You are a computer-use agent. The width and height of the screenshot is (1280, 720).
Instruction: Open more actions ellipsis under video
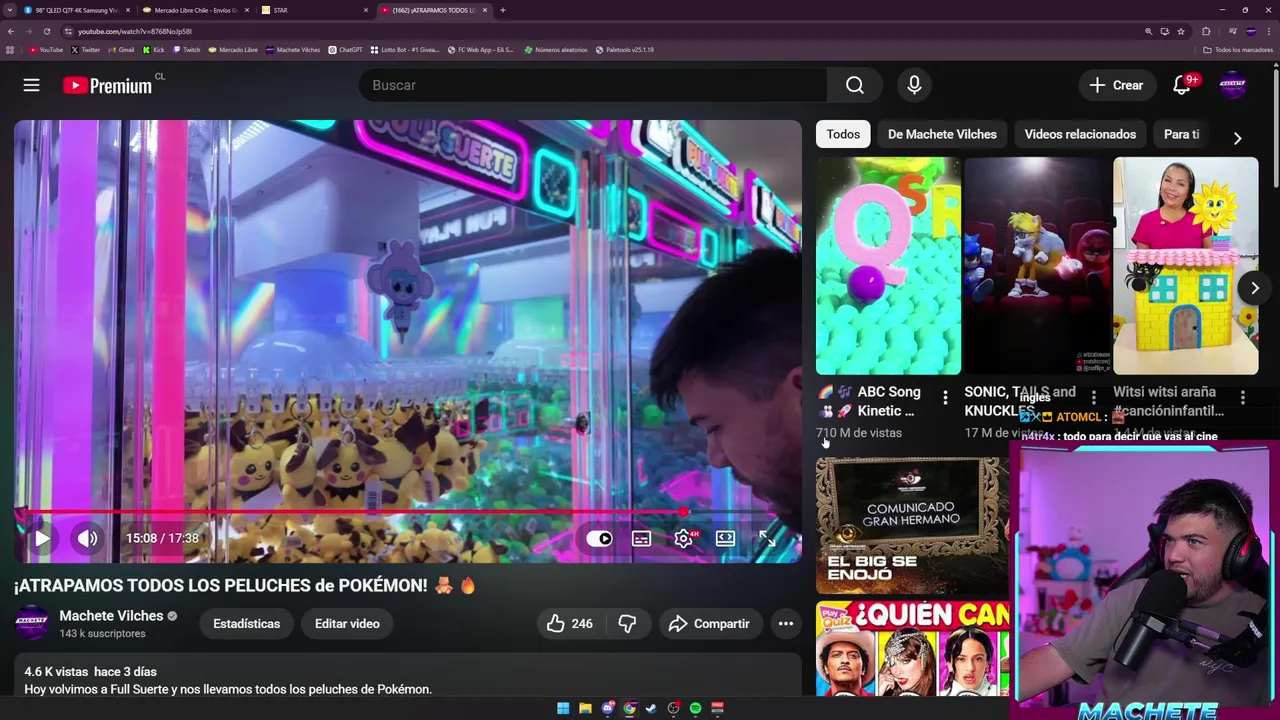point(786,623)
